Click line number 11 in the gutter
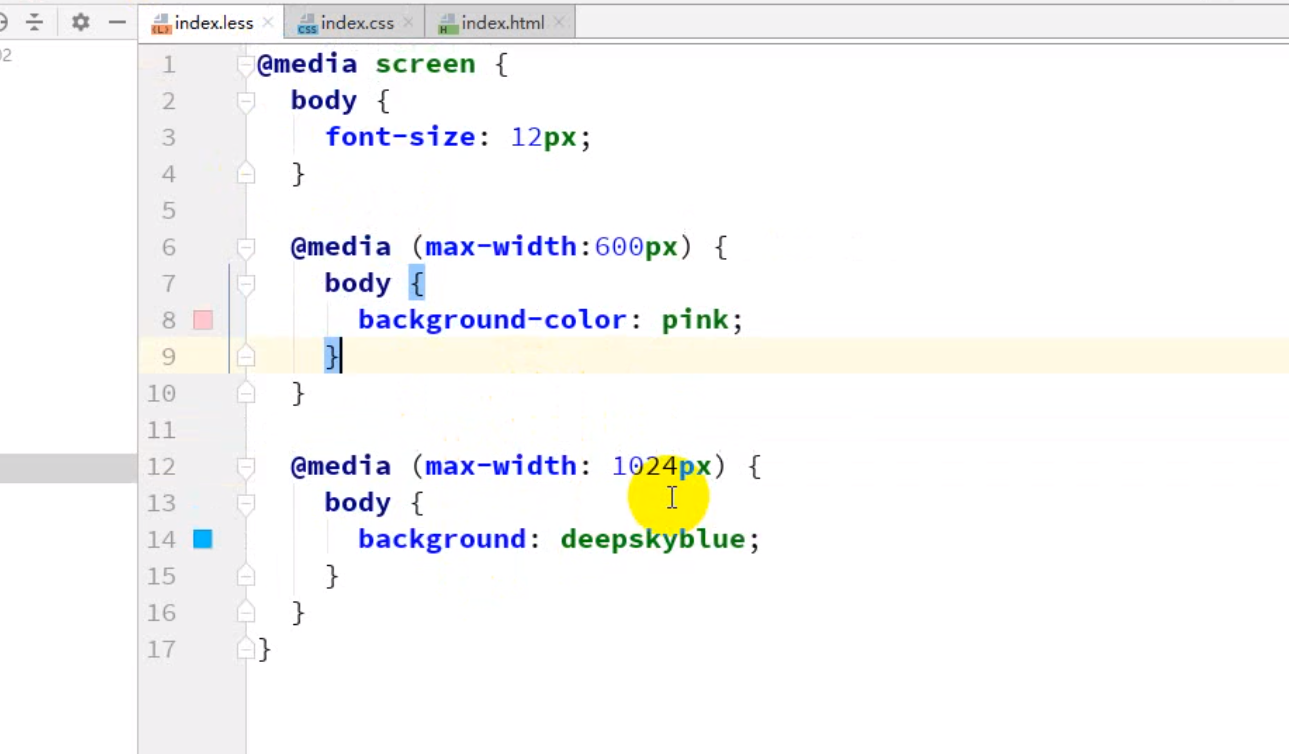 tap(160, 430)
